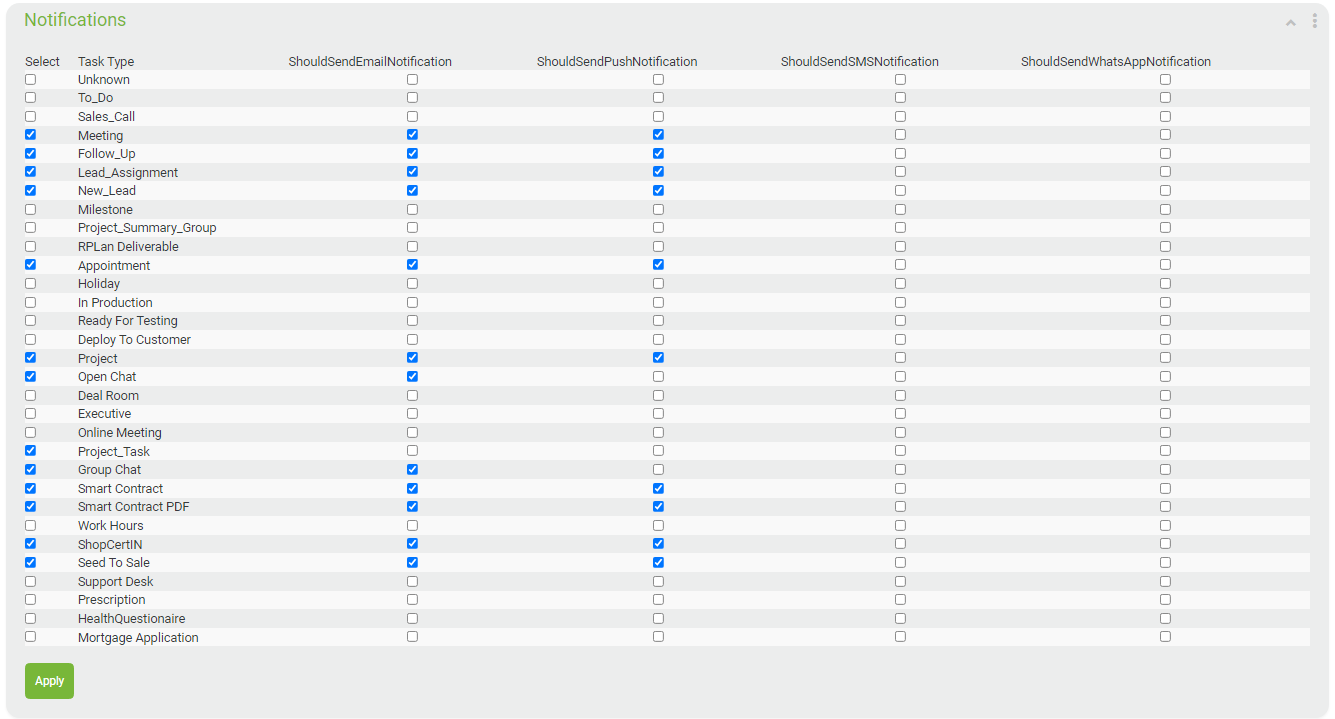Viewport: 1335px width, 719px height.
Task: Enable email notification for Sales_Call
Action: point(412,116)
